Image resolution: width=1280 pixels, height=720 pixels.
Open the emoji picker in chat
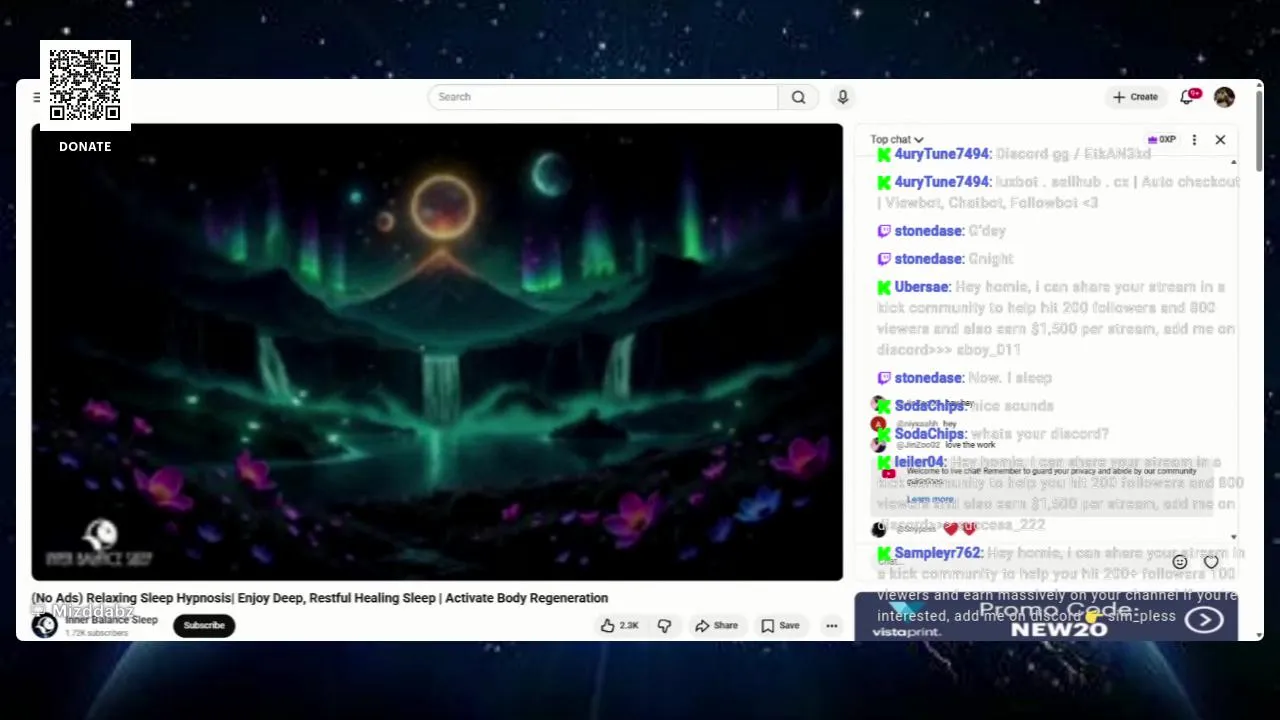click(1180, 562)
